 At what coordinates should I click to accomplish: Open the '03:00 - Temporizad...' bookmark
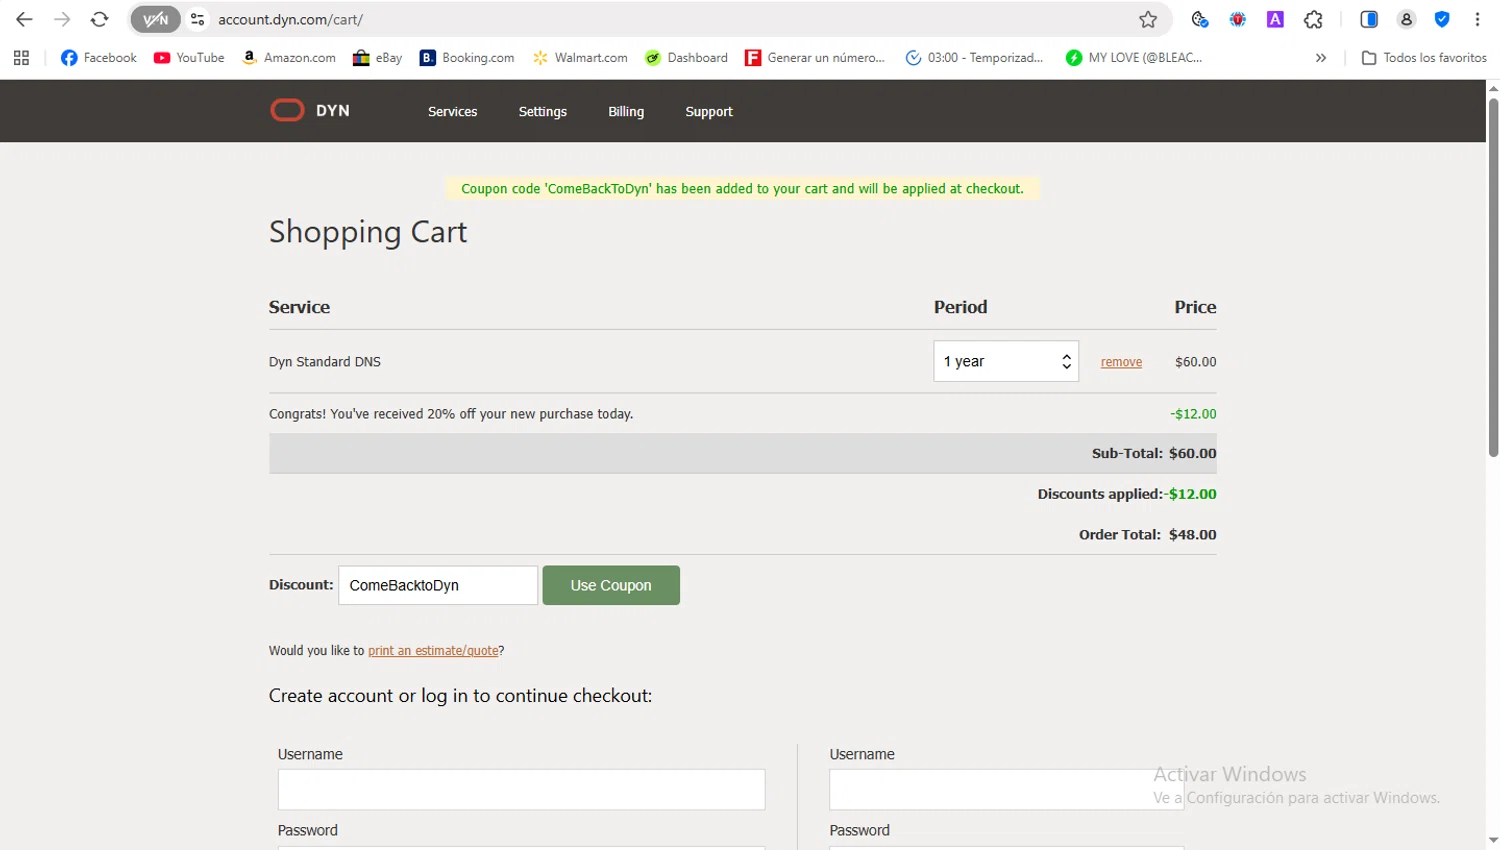tap(974, 58)
